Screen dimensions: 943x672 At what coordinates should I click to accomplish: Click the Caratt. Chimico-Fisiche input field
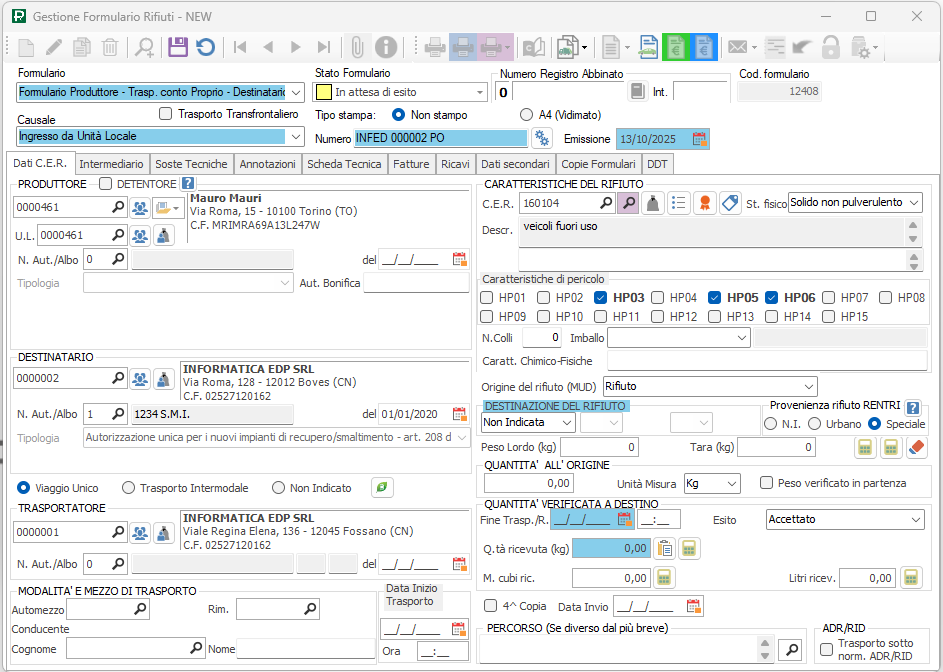coord(766,361)
